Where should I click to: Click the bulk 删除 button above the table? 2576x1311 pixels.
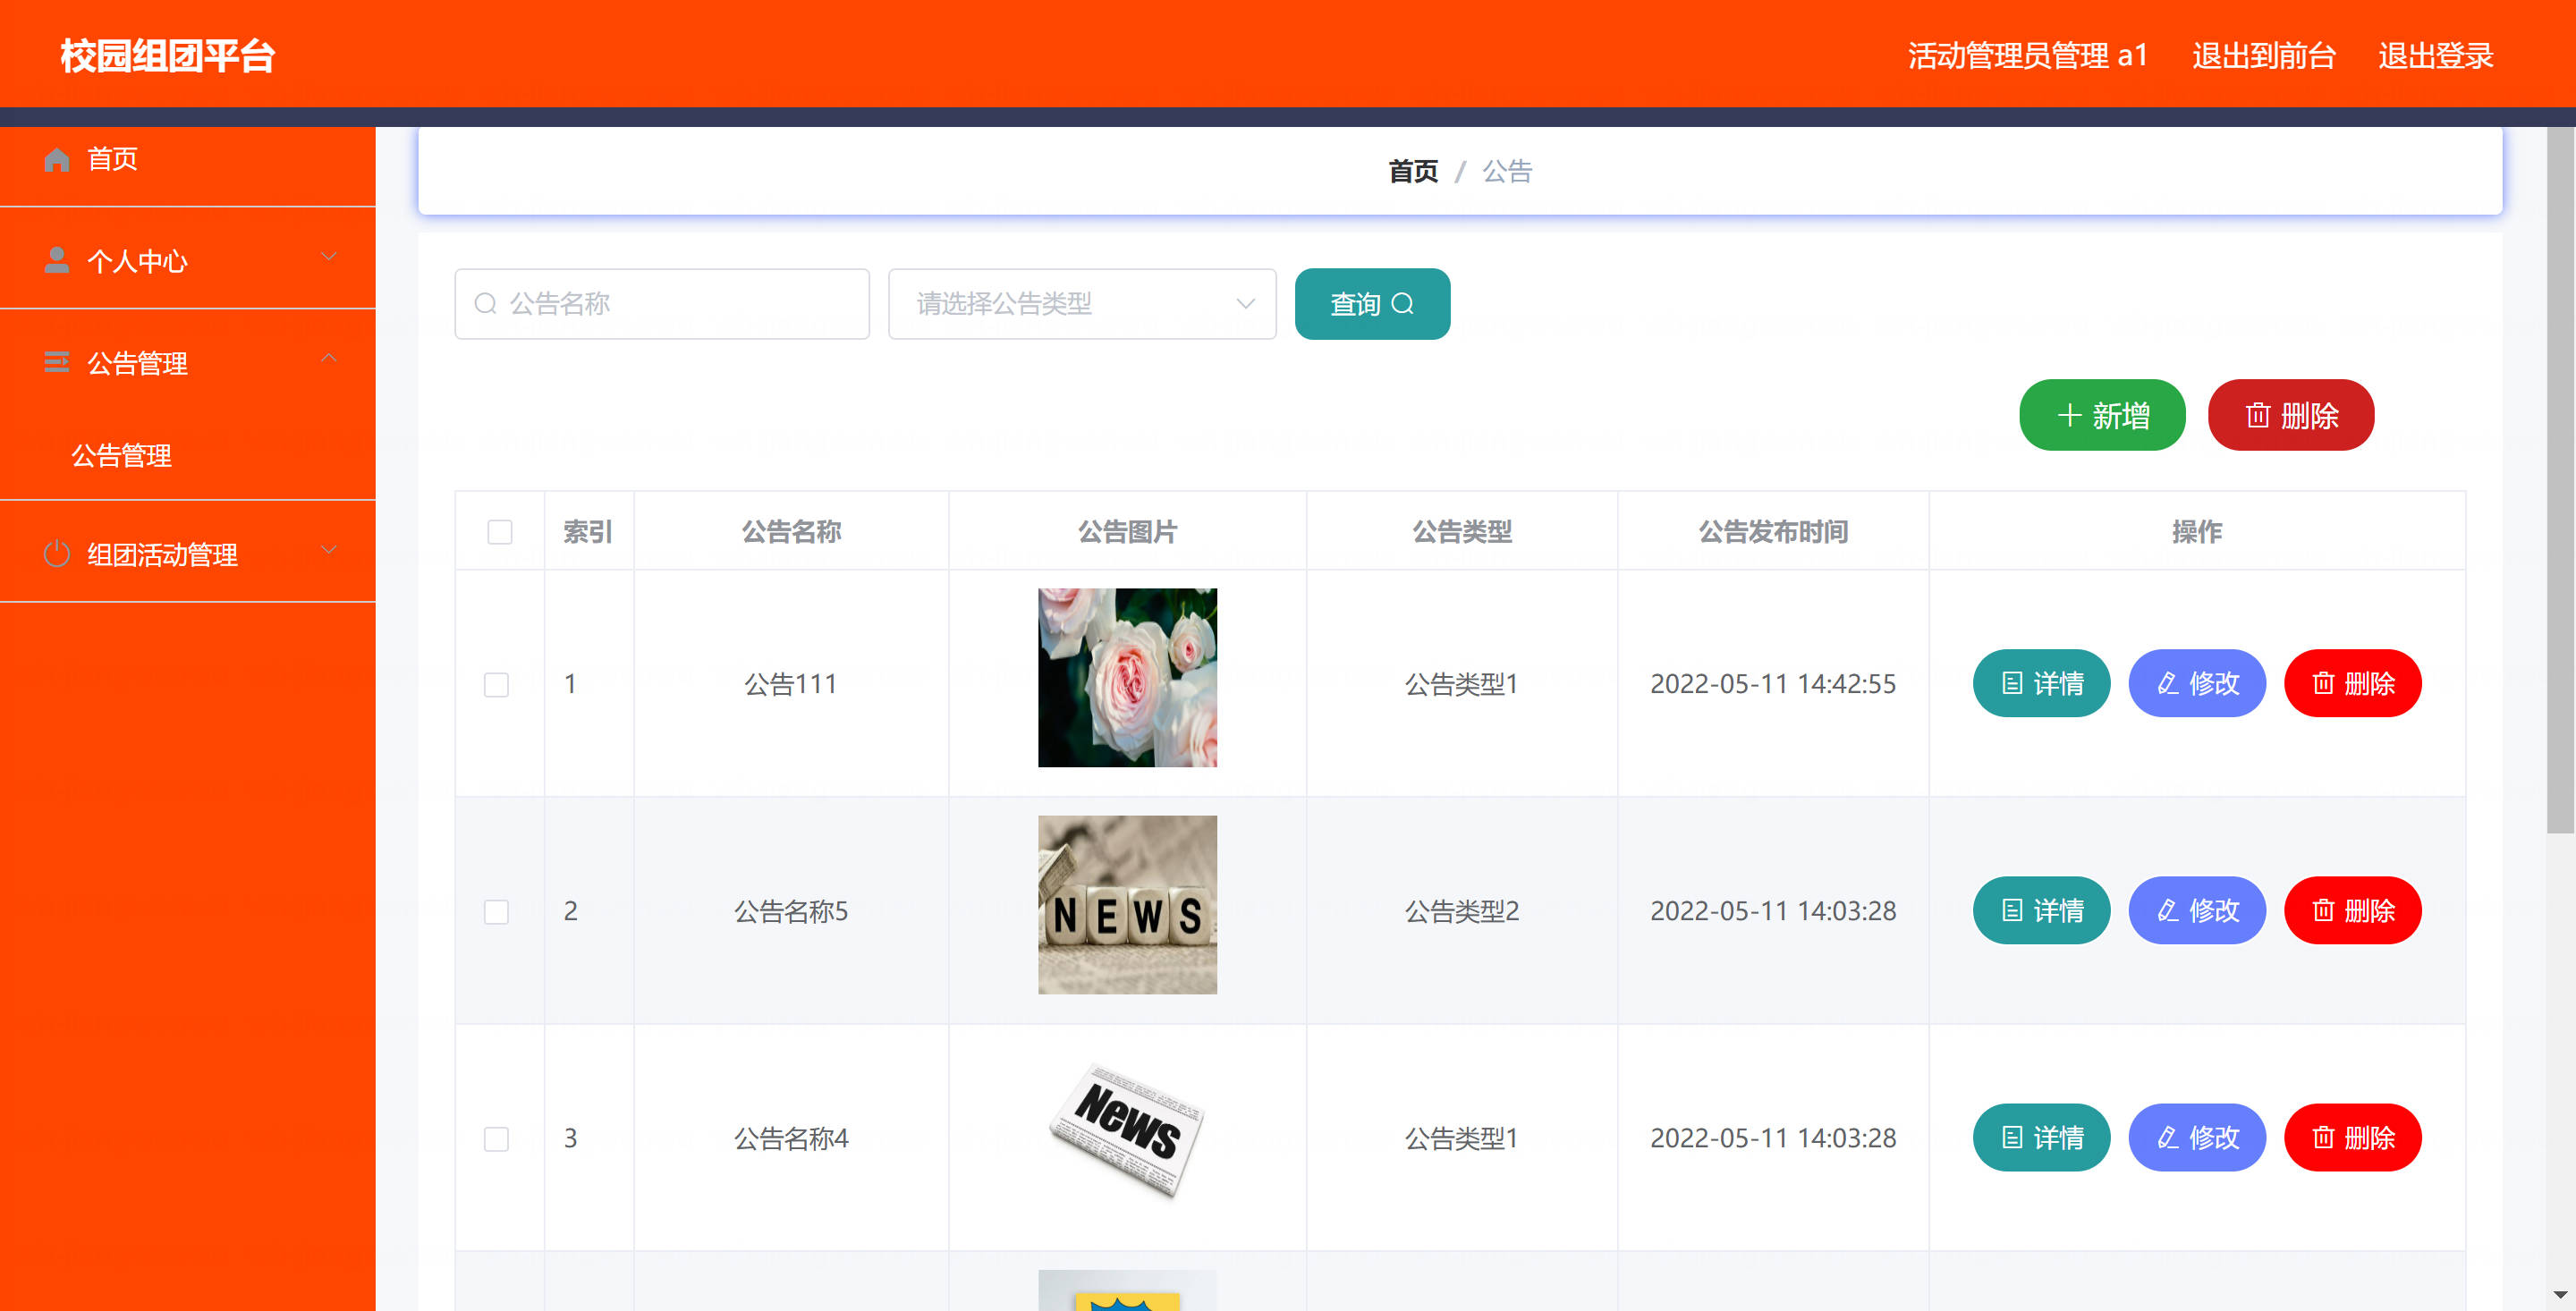[x=2291, y=415]
